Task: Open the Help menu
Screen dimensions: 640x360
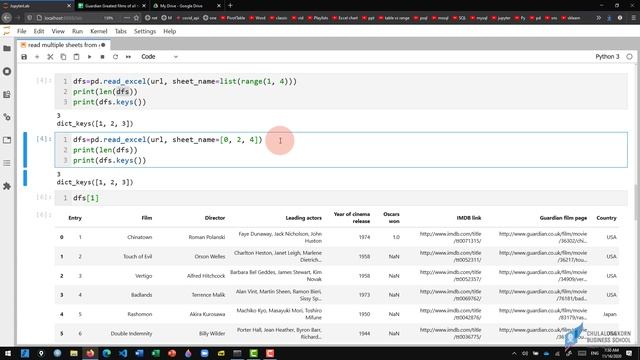Action: coord(169,31)
